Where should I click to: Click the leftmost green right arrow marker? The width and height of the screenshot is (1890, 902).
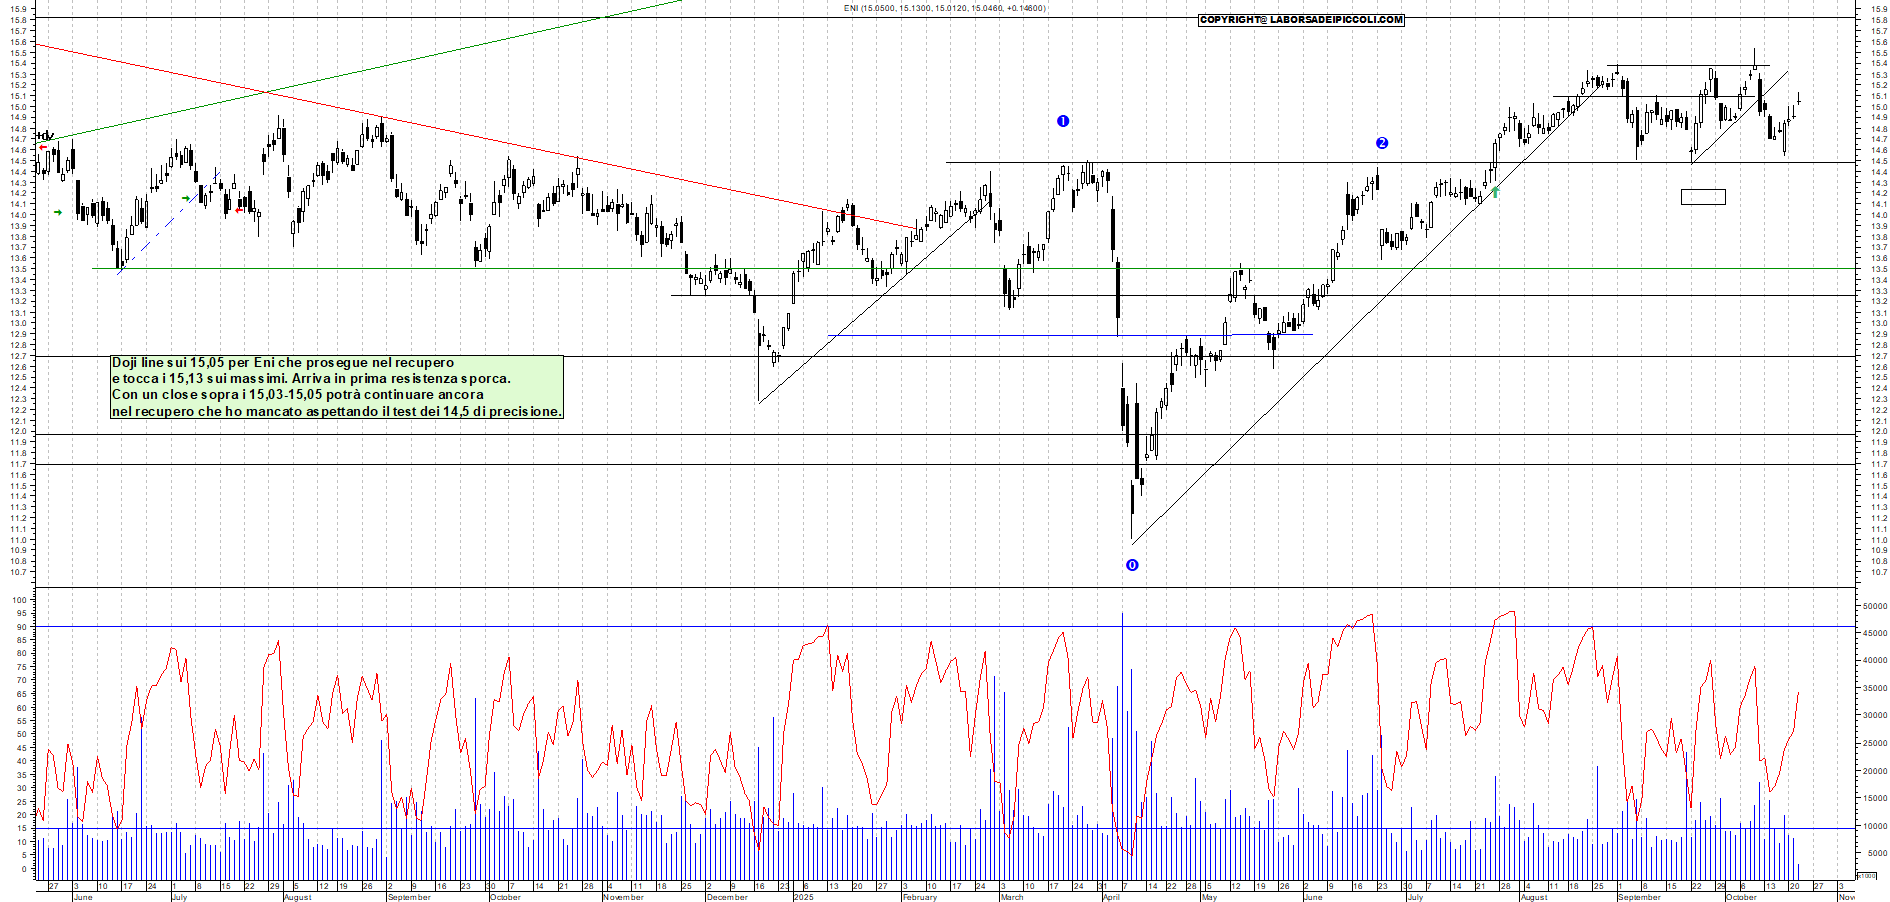(58, 212)
